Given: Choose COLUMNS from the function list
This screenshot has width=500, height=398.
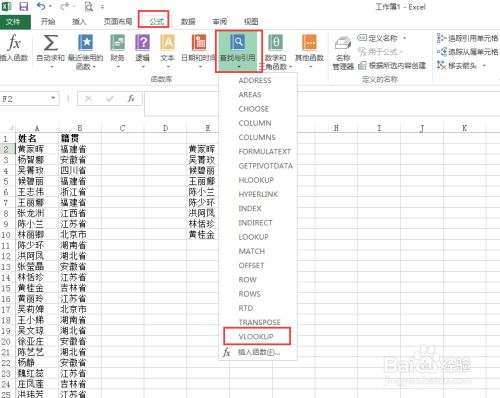Looking at the screenshot, I should click(x=257, y=137).
